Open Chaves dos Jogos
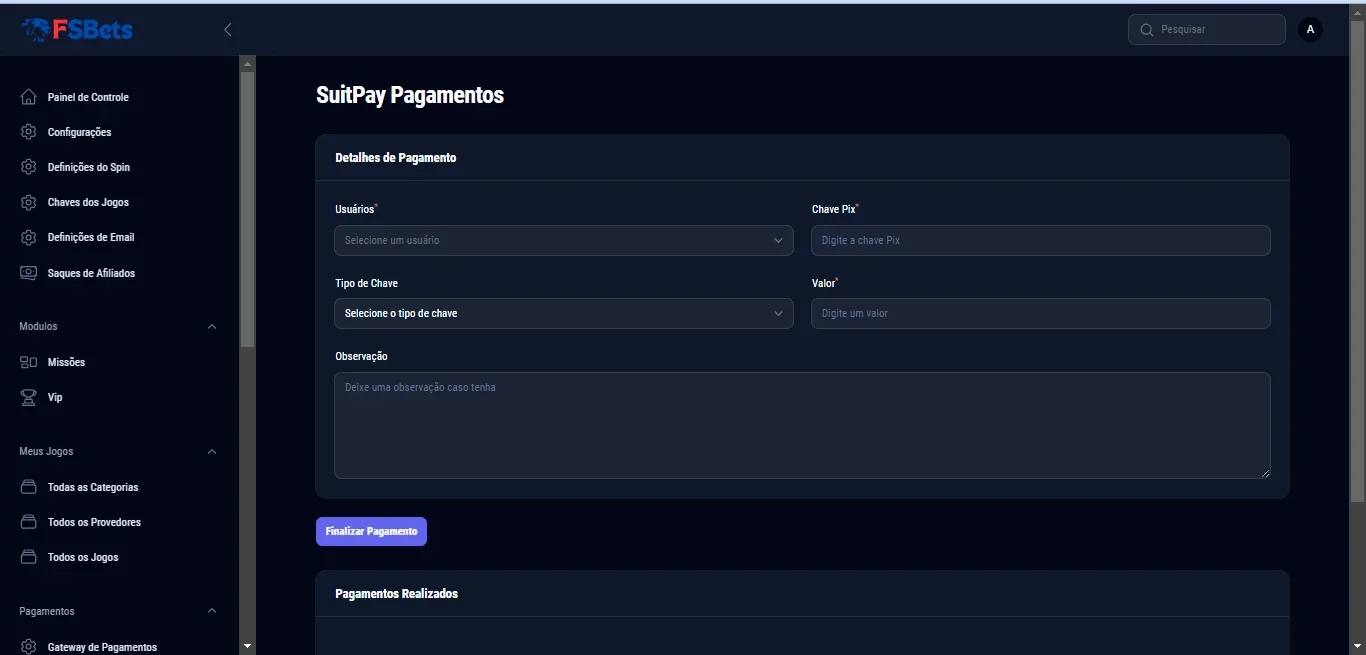Viewport: 1366px width, 655px height. [x=88, y=202]
